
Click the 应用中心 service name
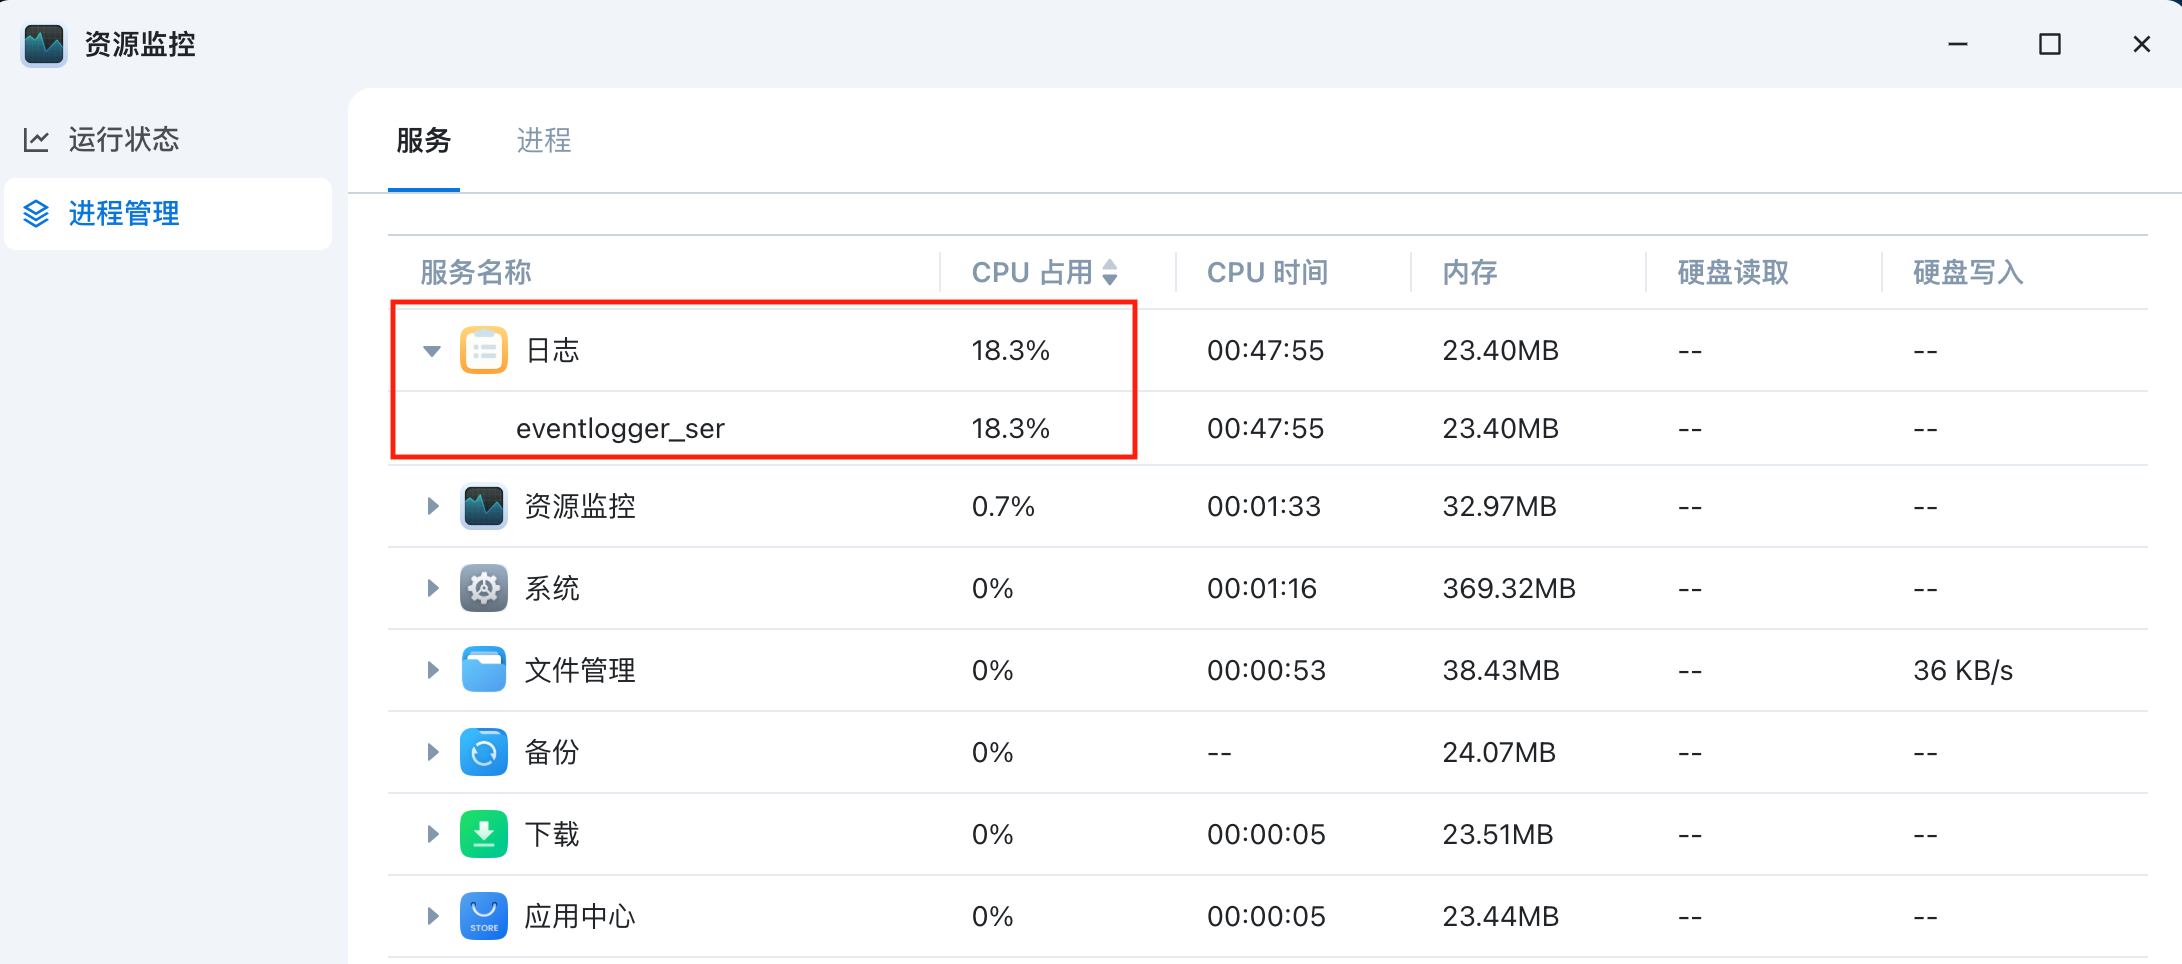point(580,916)
